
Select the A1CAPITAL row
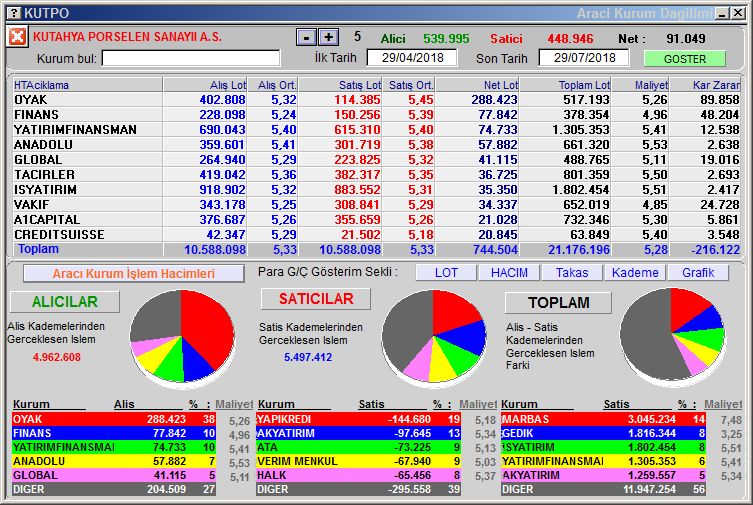click(376, 219)
